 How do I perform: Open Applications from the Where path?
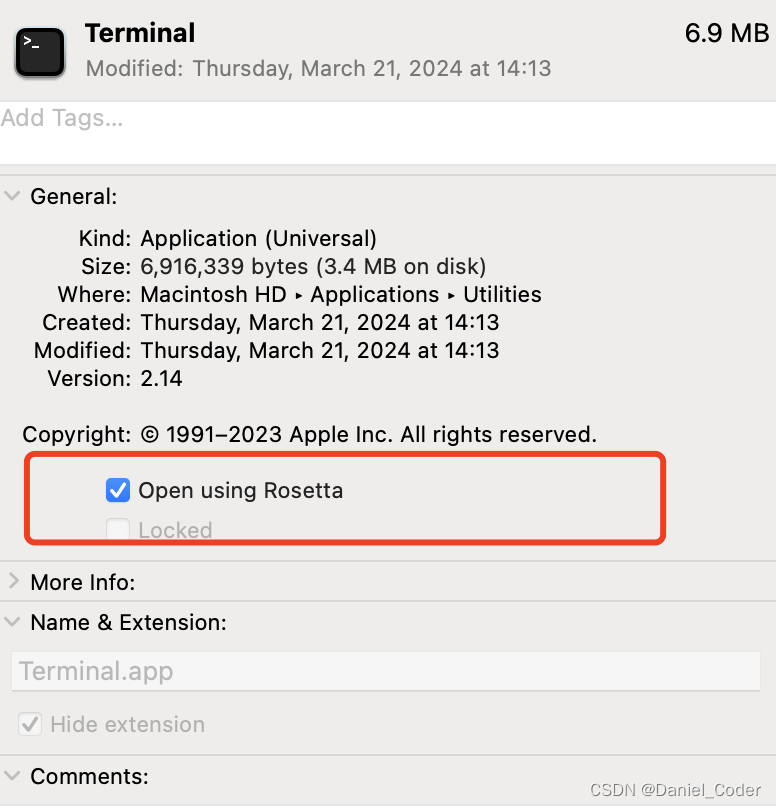pos(375,294)
